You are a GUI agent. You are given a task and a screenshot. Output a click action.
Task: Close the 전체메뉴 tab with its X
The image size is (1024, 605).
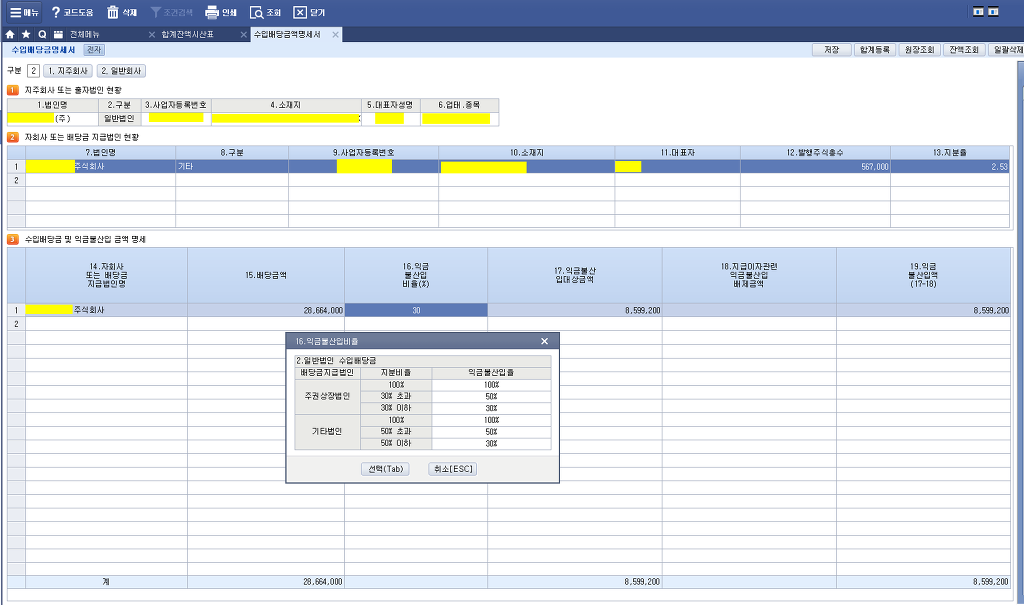tap(152, 35)
